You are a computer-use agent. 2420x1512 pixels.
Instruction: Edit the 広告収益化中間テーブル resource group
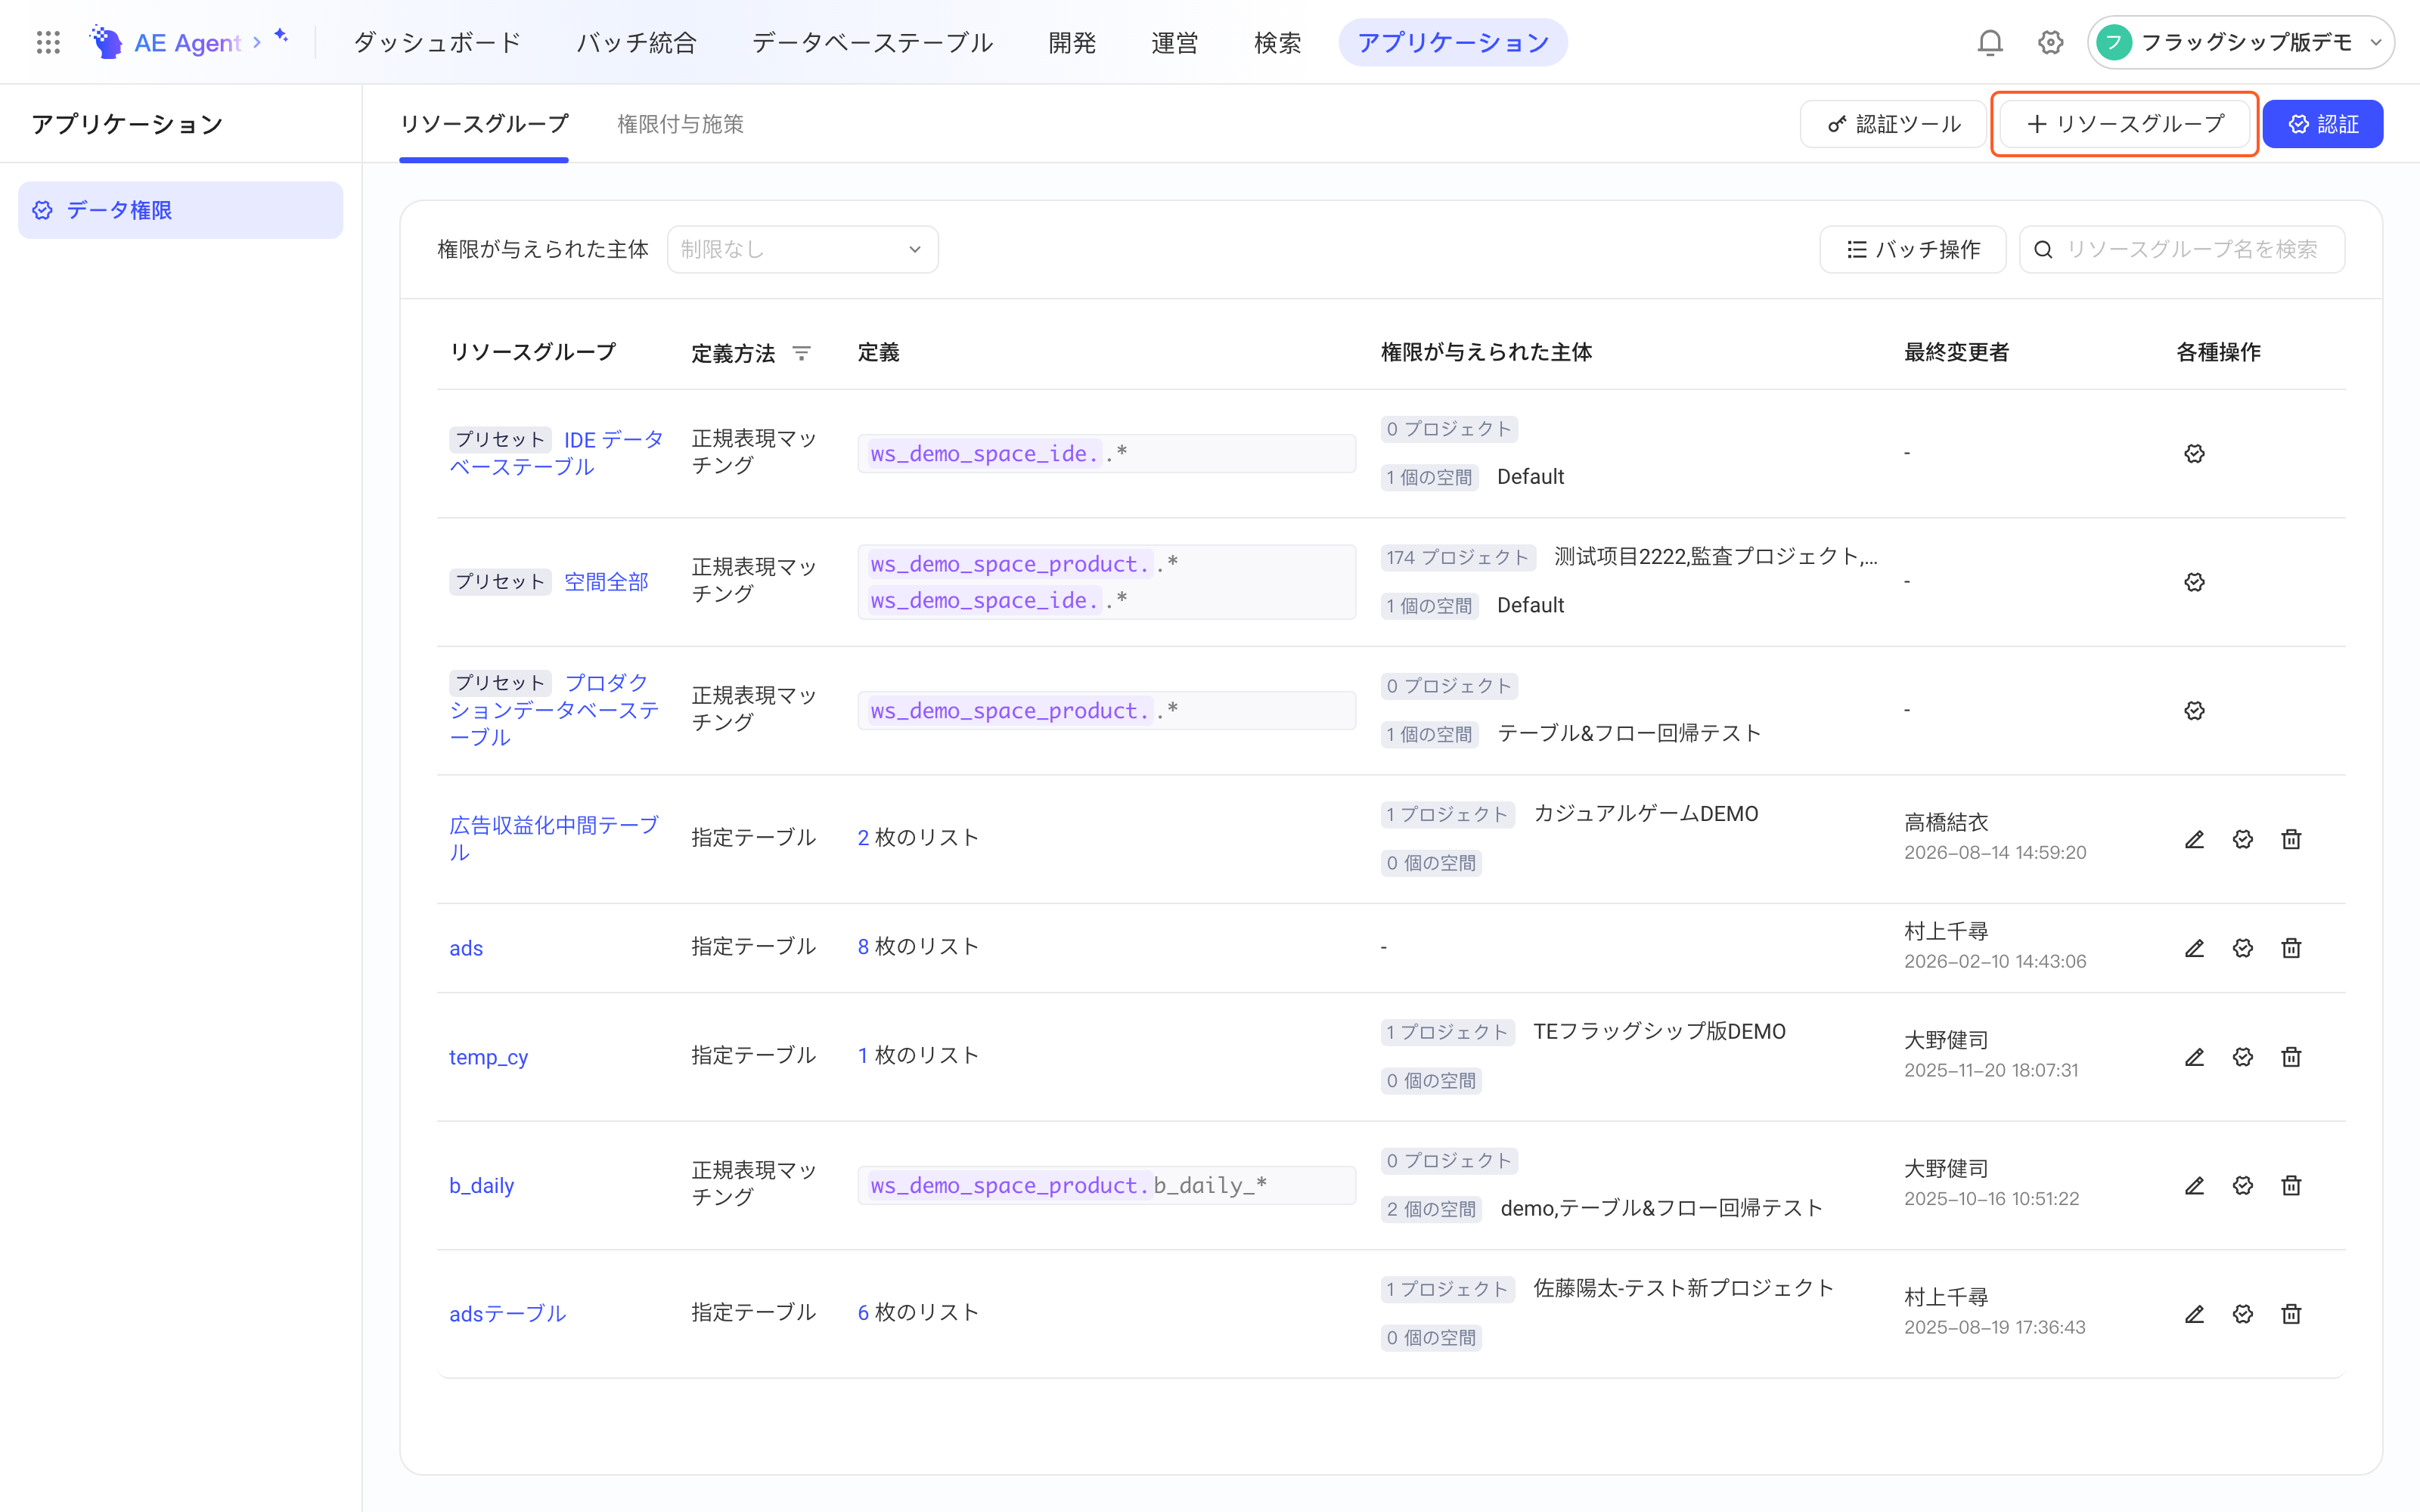coord(2194,839)
